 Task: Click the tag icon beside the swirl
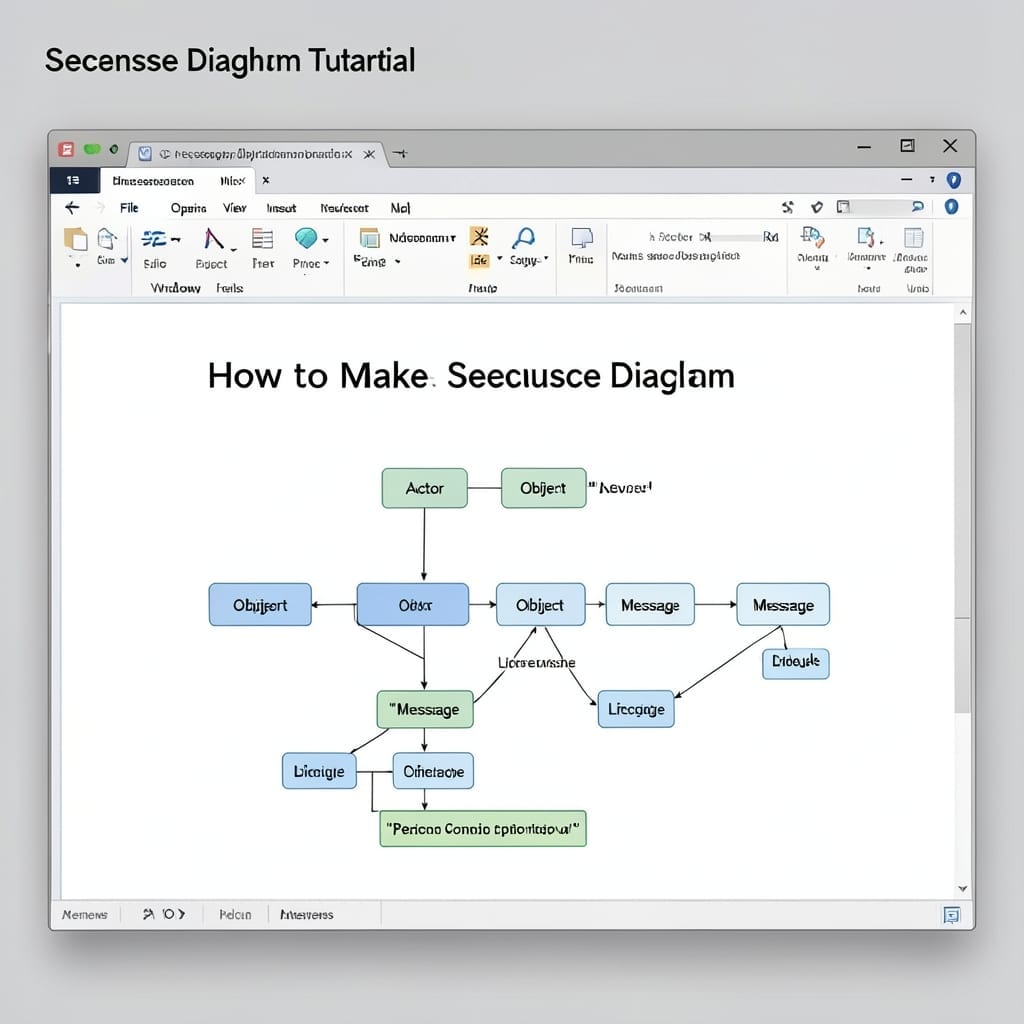coord(816,208)
